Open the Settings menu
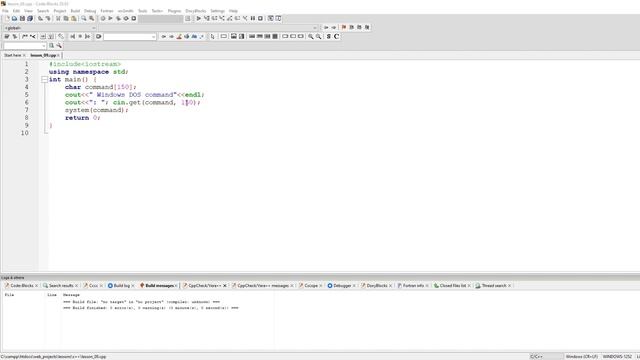The image size is (640, 360). (218, 11)
